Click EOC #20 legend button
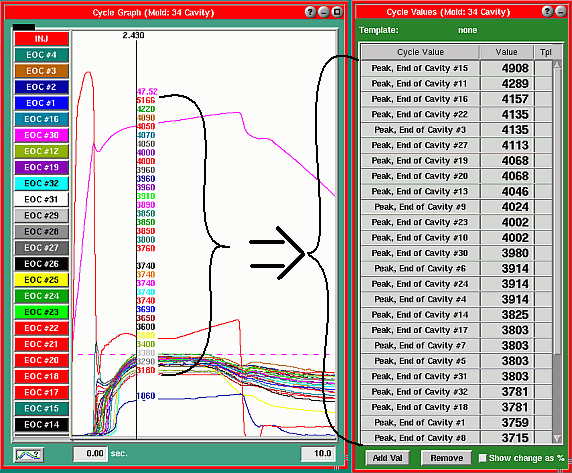This screenshot has height=473, width=572. click(42, 360)
